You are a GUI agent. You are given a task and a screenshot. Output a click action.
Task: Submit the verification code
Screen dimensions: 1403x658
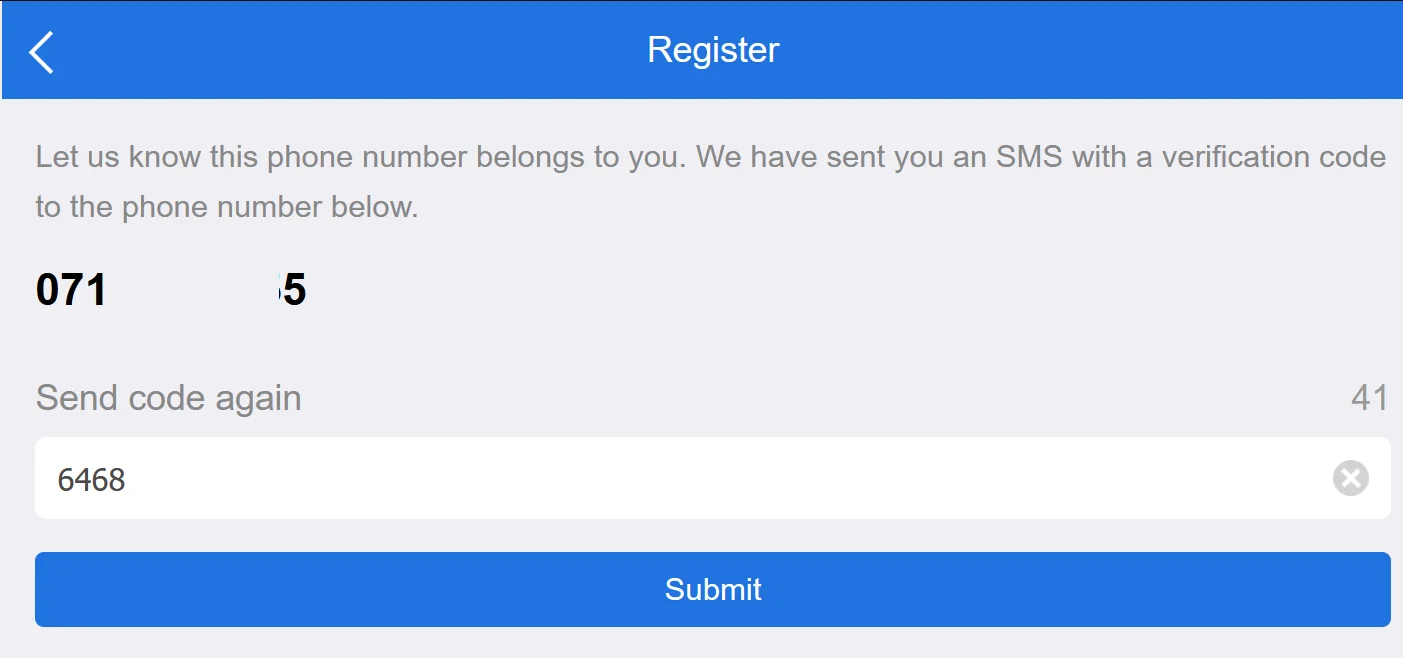point(713,589)
